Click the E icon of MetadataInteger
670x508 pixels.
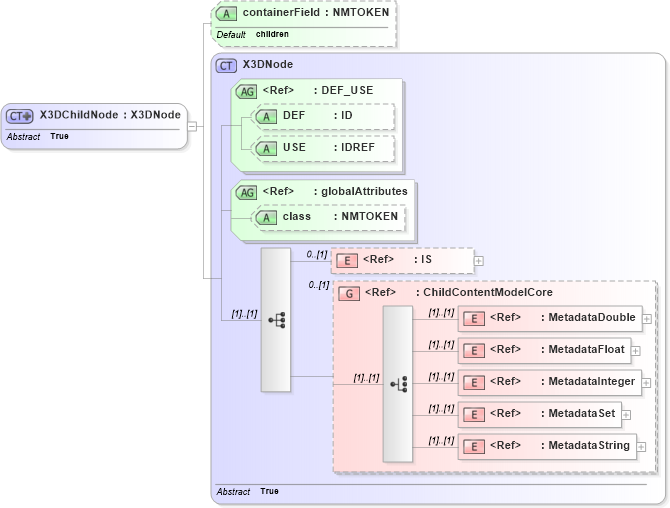[474, 383]
